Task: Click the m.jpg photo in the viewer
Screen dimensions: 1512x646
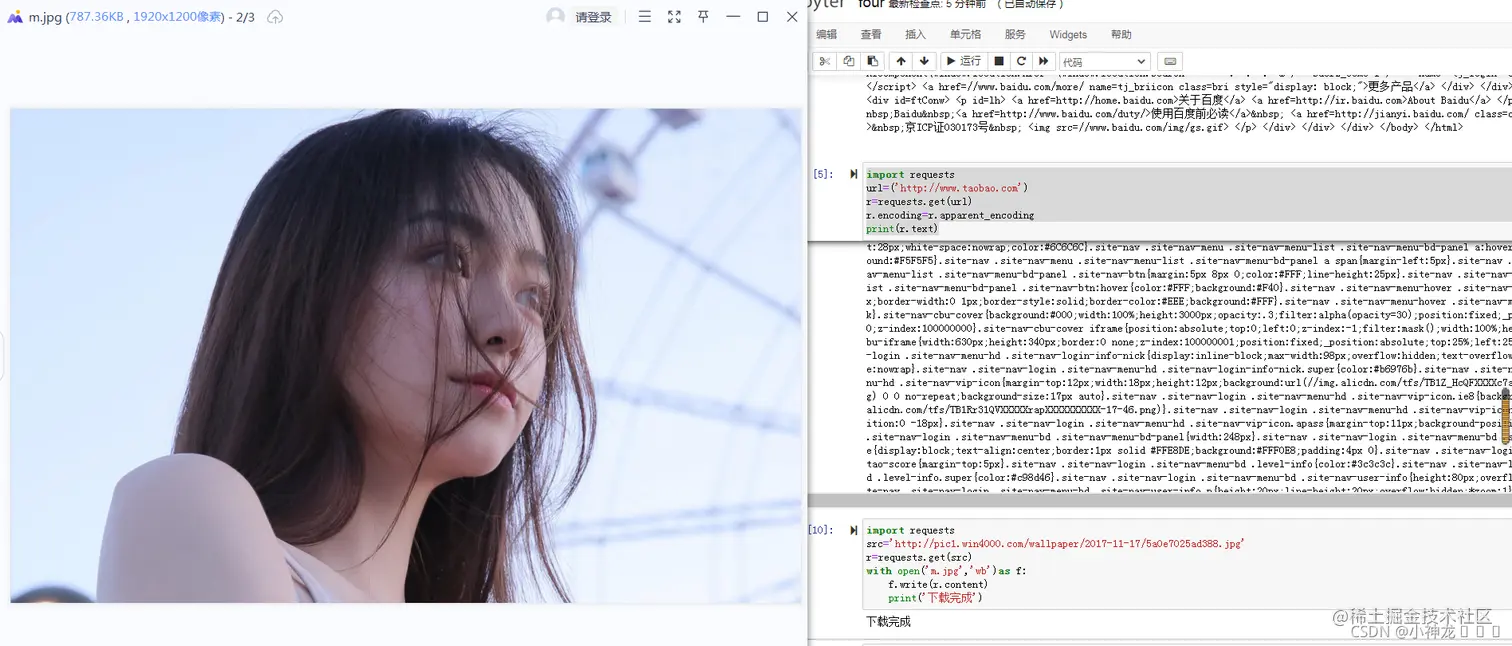Action: pos(405,356)
